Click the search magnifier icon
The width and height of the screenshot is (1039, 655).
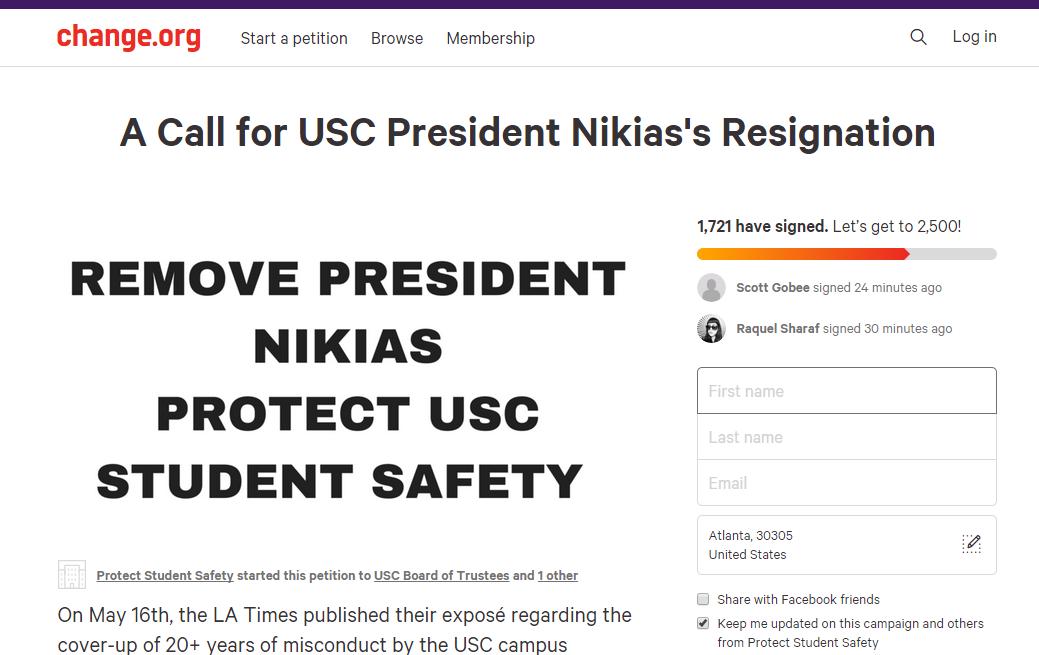918,37
